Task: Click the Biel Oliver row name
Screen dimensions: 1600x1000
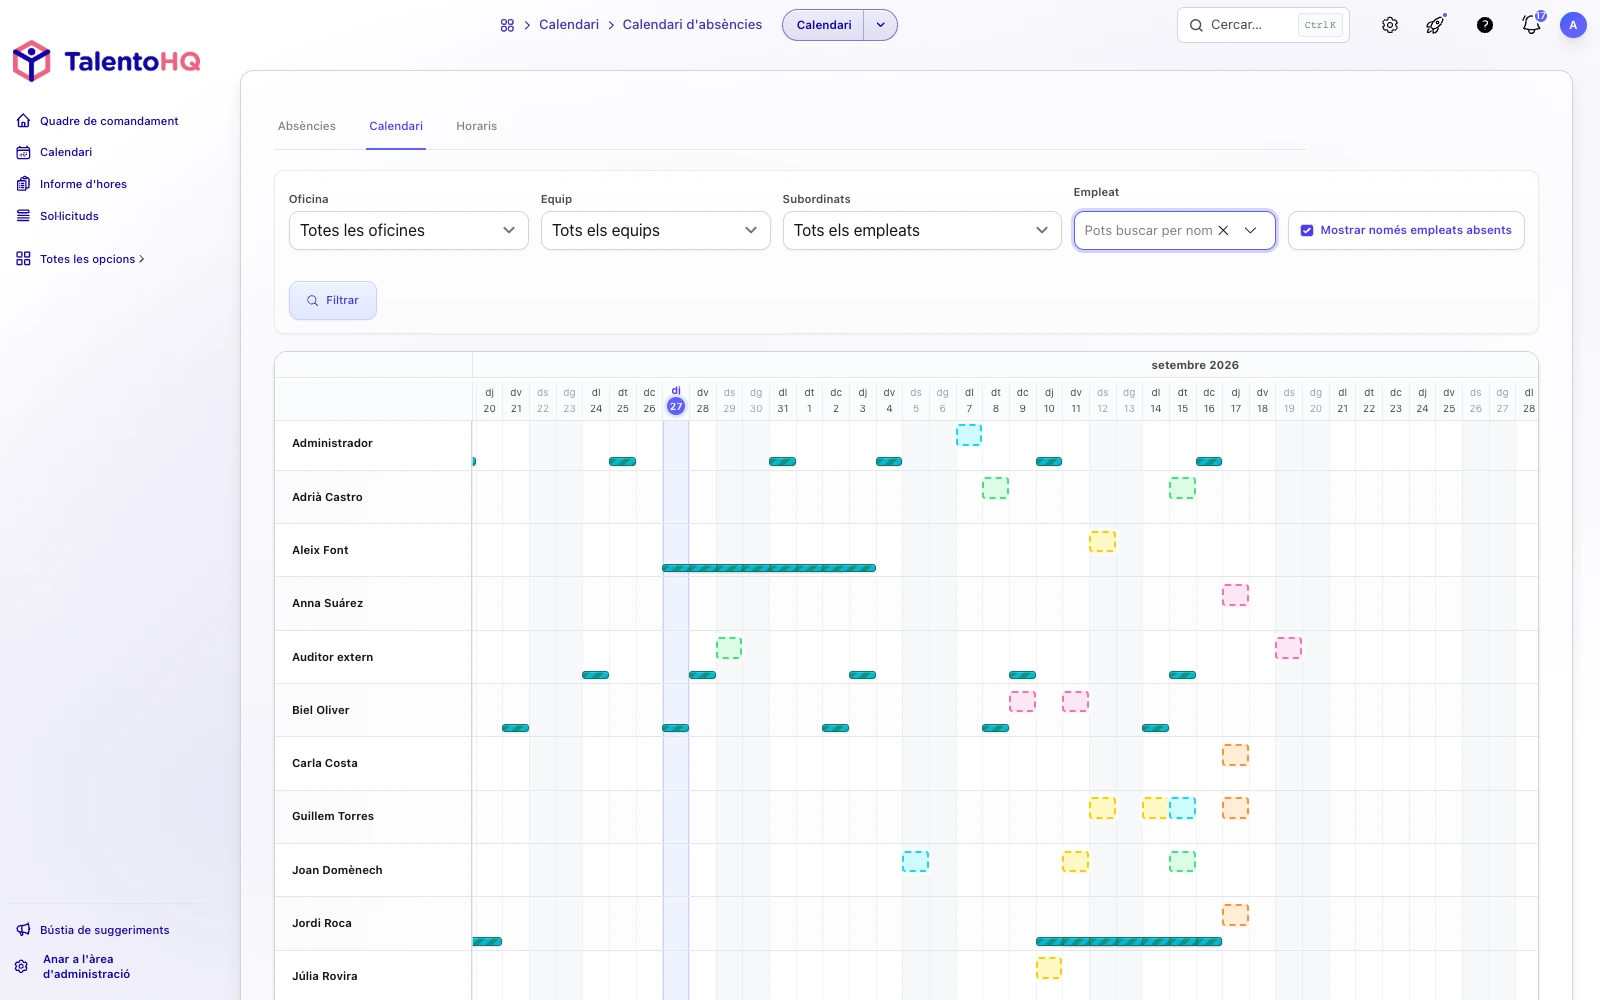Action: tap(320, 710)
